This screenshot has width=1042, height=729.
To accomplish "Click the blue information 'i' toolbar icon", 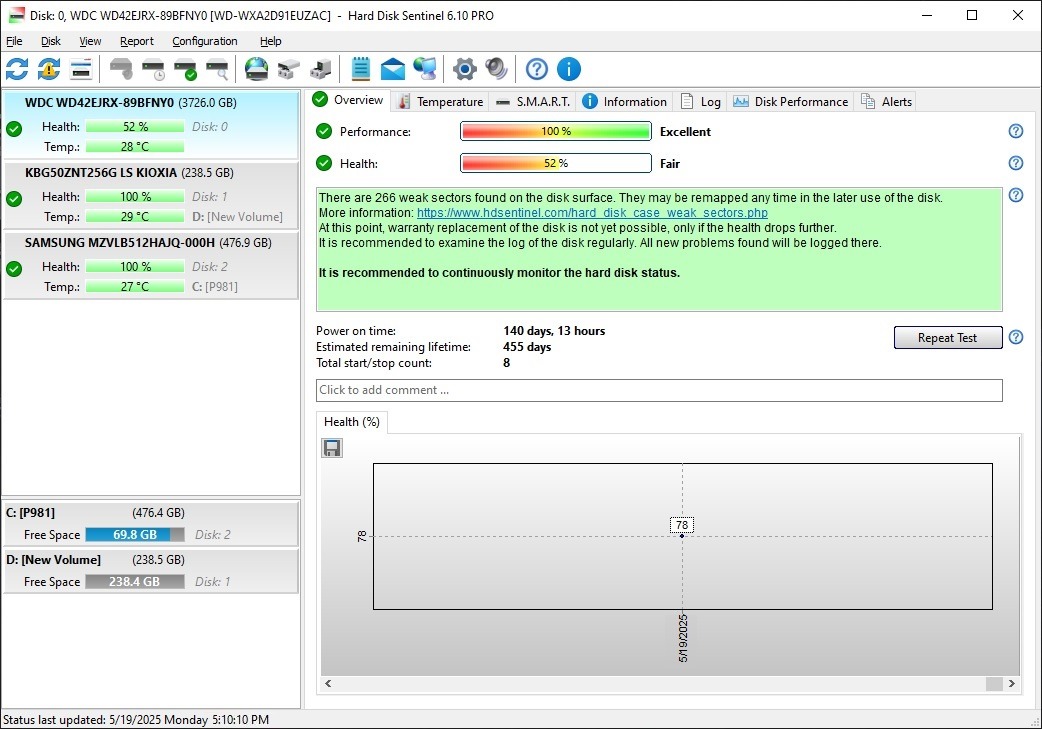I will point(569,69).
